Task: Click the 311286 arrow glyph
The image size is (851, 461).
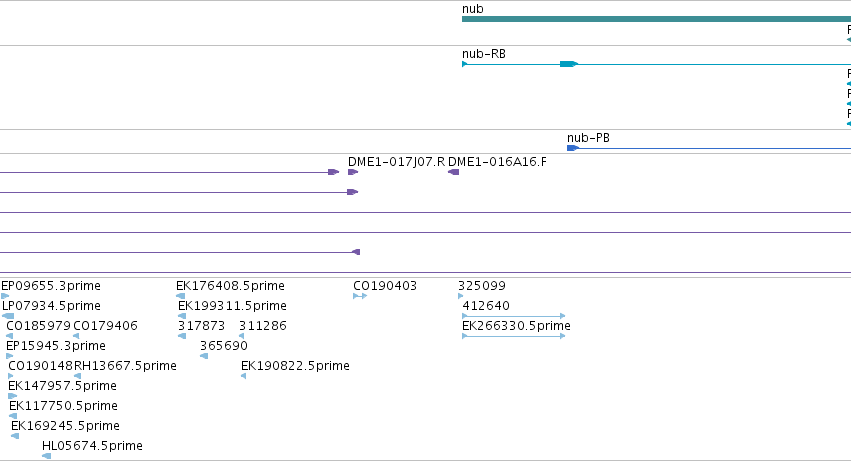Action: pos(242,336)
